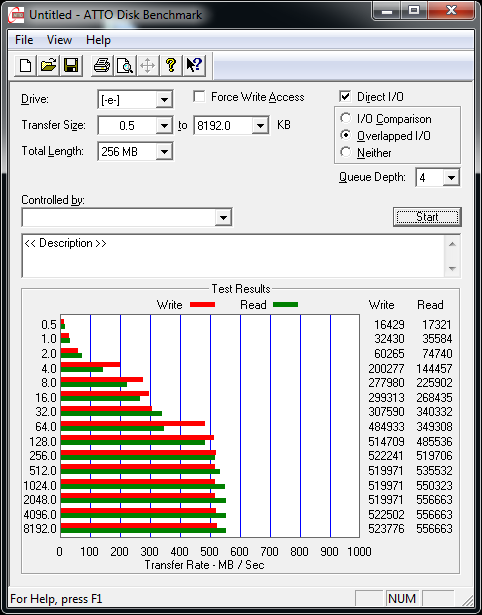The image size is (482, 615).
Task: Click the New document toolbar icon
Action: coord(26,65)
